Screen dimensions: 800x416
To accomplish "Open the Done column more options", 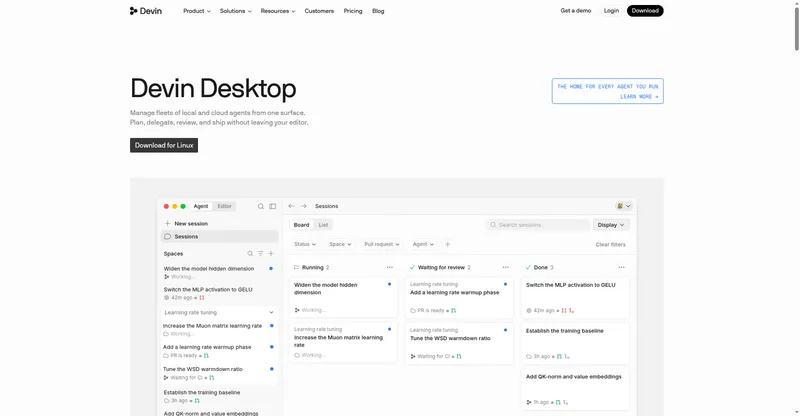I will [621, 267].
